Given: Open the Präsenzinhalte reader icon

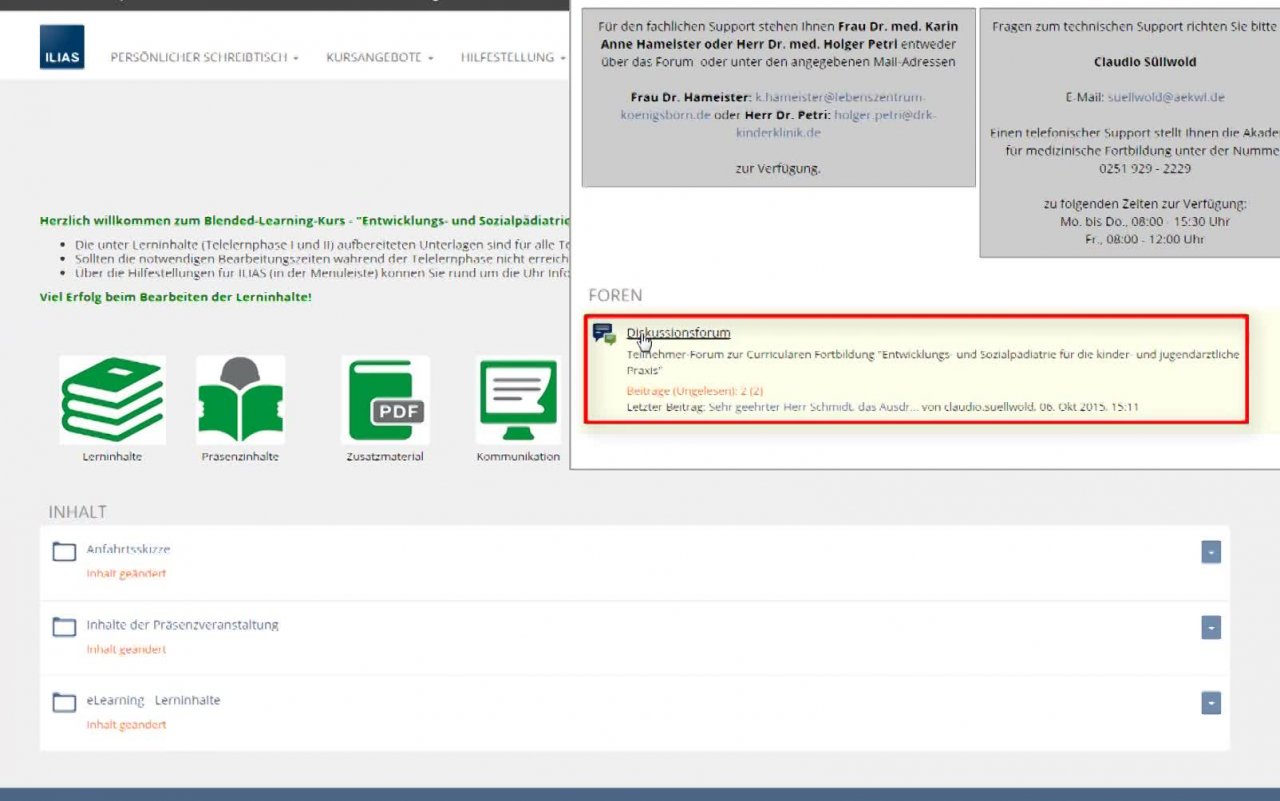Looking at the screenshot, I should click(x=240, y=400).
